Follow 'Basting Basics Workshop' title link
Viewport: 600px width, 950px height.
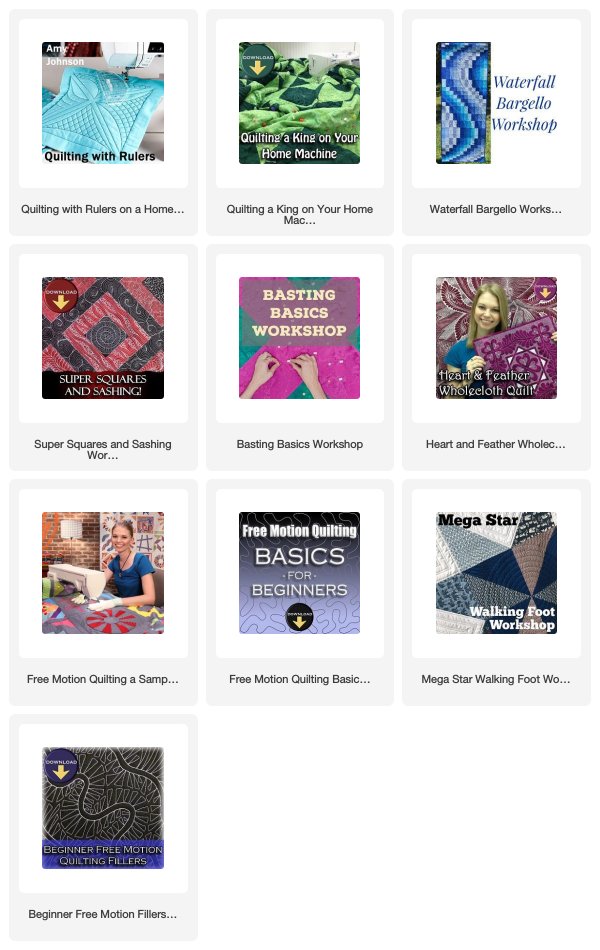[x=299, y=444]
